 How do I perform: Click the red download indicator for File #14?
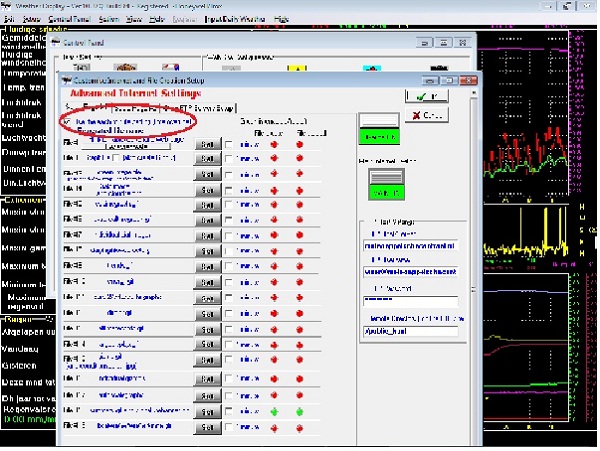[x=274, y=345]
